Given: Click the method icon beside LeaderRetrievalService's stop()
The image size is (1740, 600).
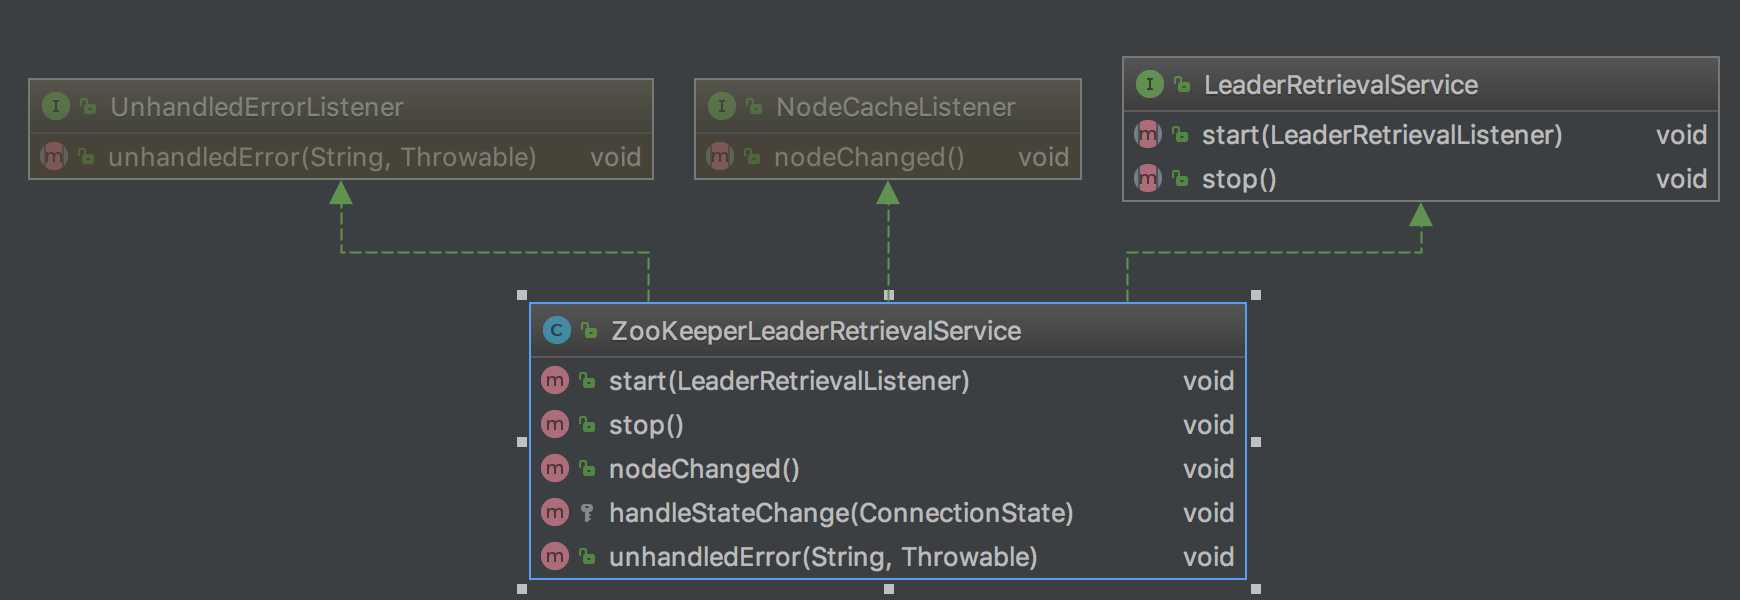Looking at the screenshot, I should (x=1148, y=178).
